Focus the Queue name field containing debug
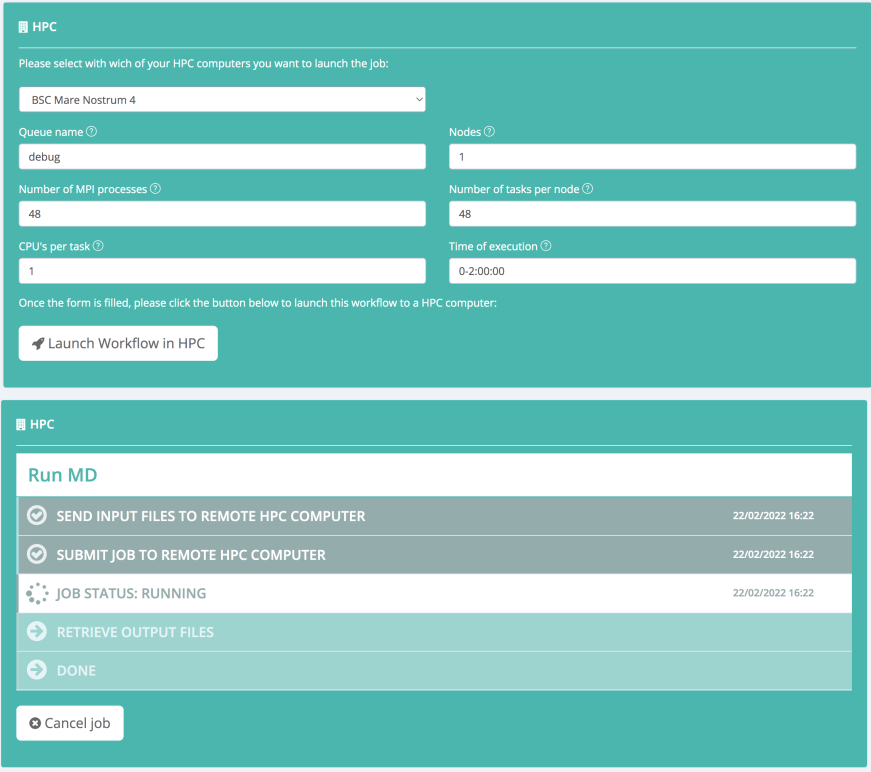871x772 pixels. coord(222,157)
